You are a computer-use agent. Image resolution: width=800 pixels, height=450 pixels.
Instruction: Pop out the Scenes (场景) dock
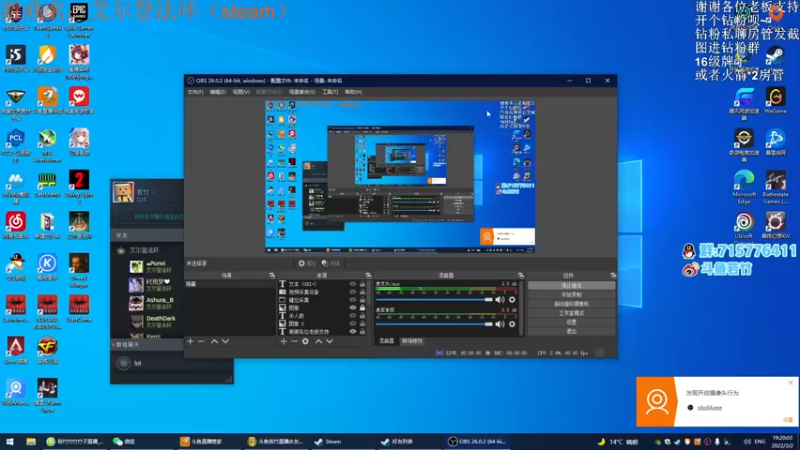point(272,276)
